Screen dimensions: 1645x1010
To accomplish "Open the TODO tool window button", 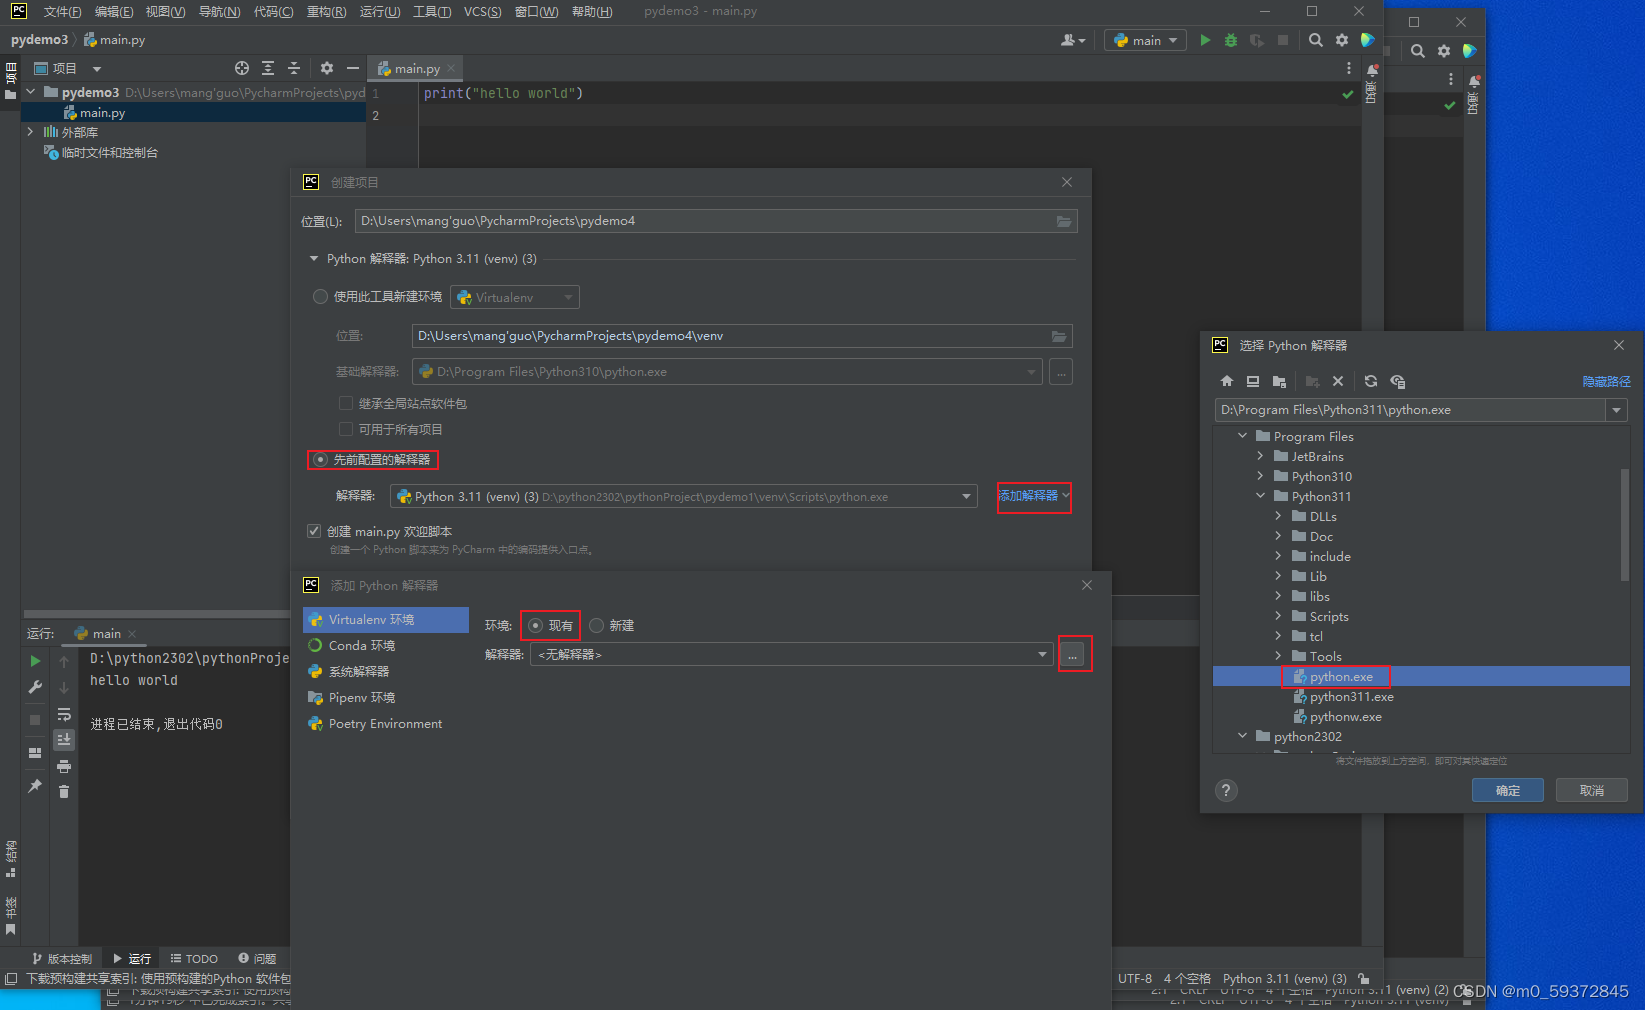I will pos(194,959).
